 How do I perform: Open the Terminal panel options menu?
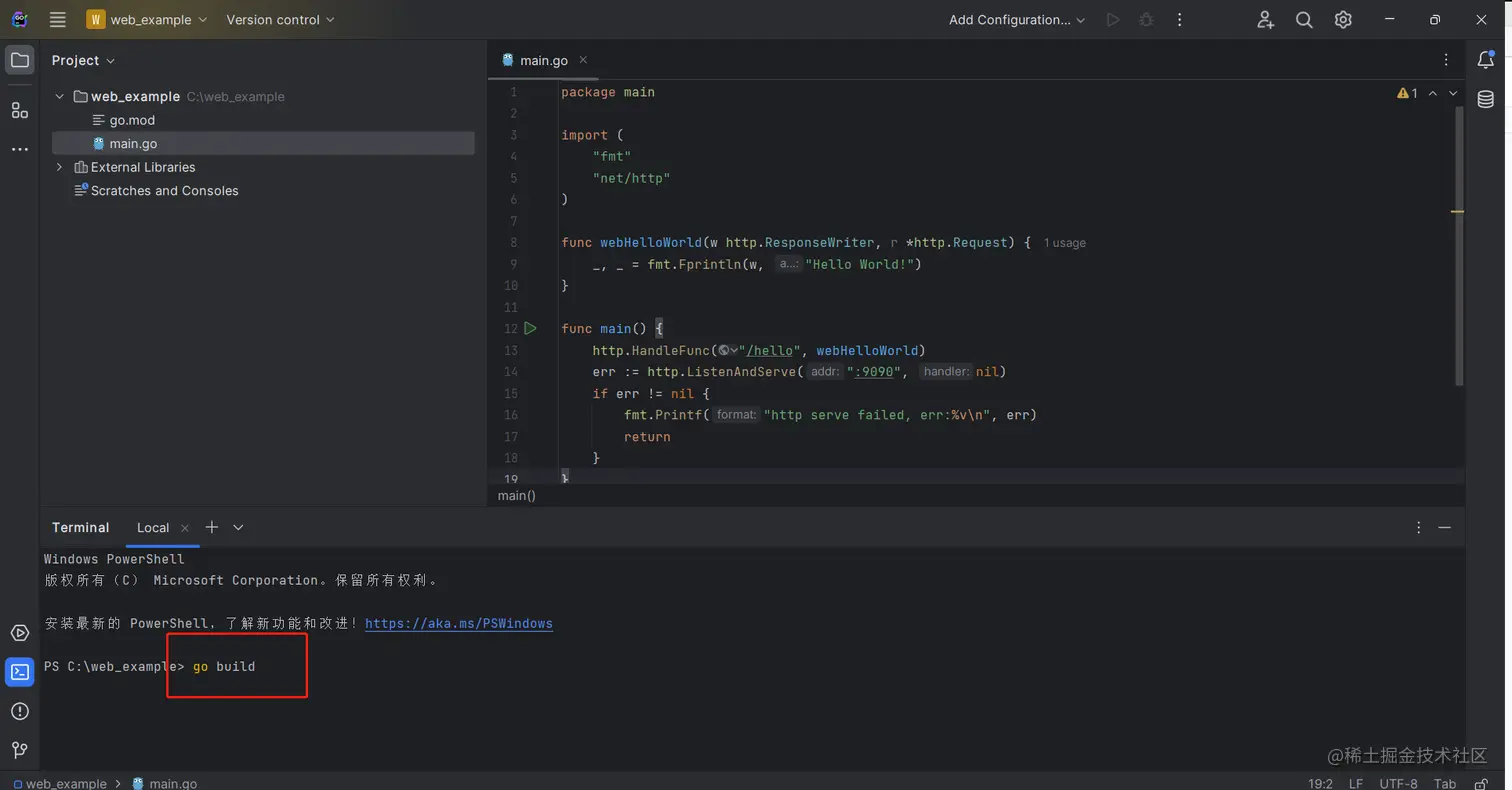(1418, 527)
